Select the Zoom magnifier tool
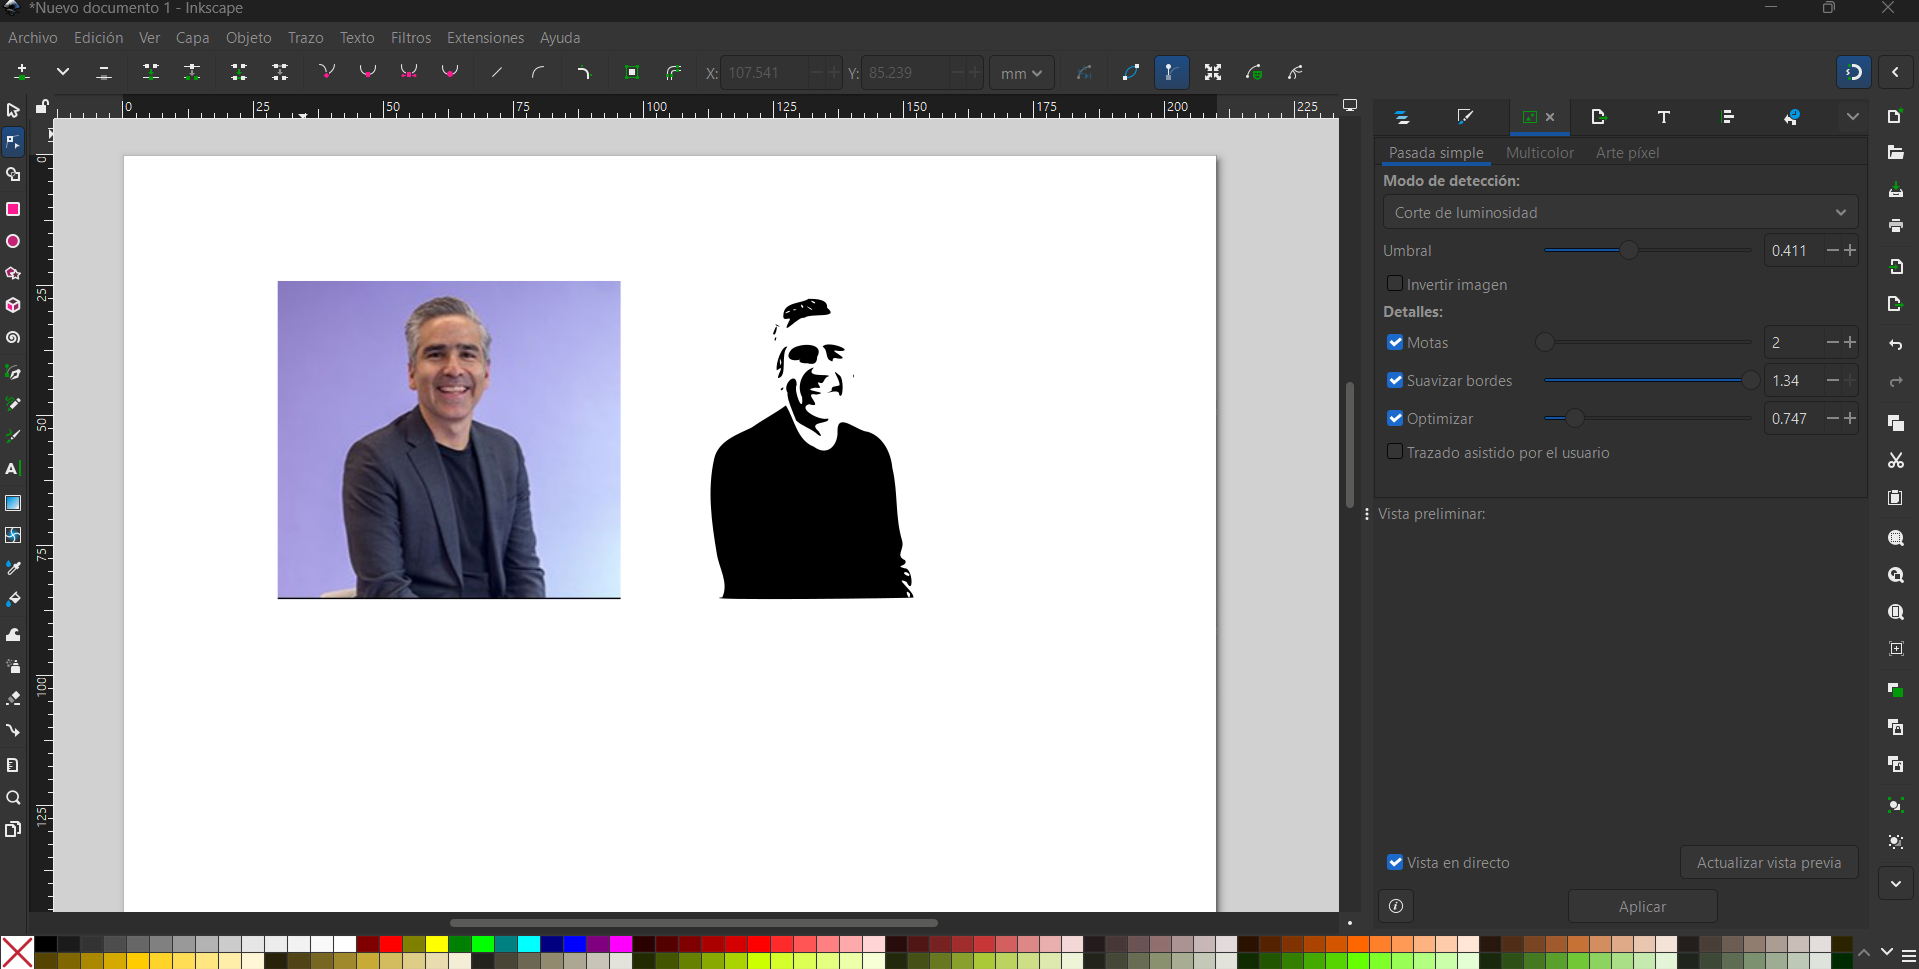Viewport: 1919px width, 969px height. pos(13,797)
